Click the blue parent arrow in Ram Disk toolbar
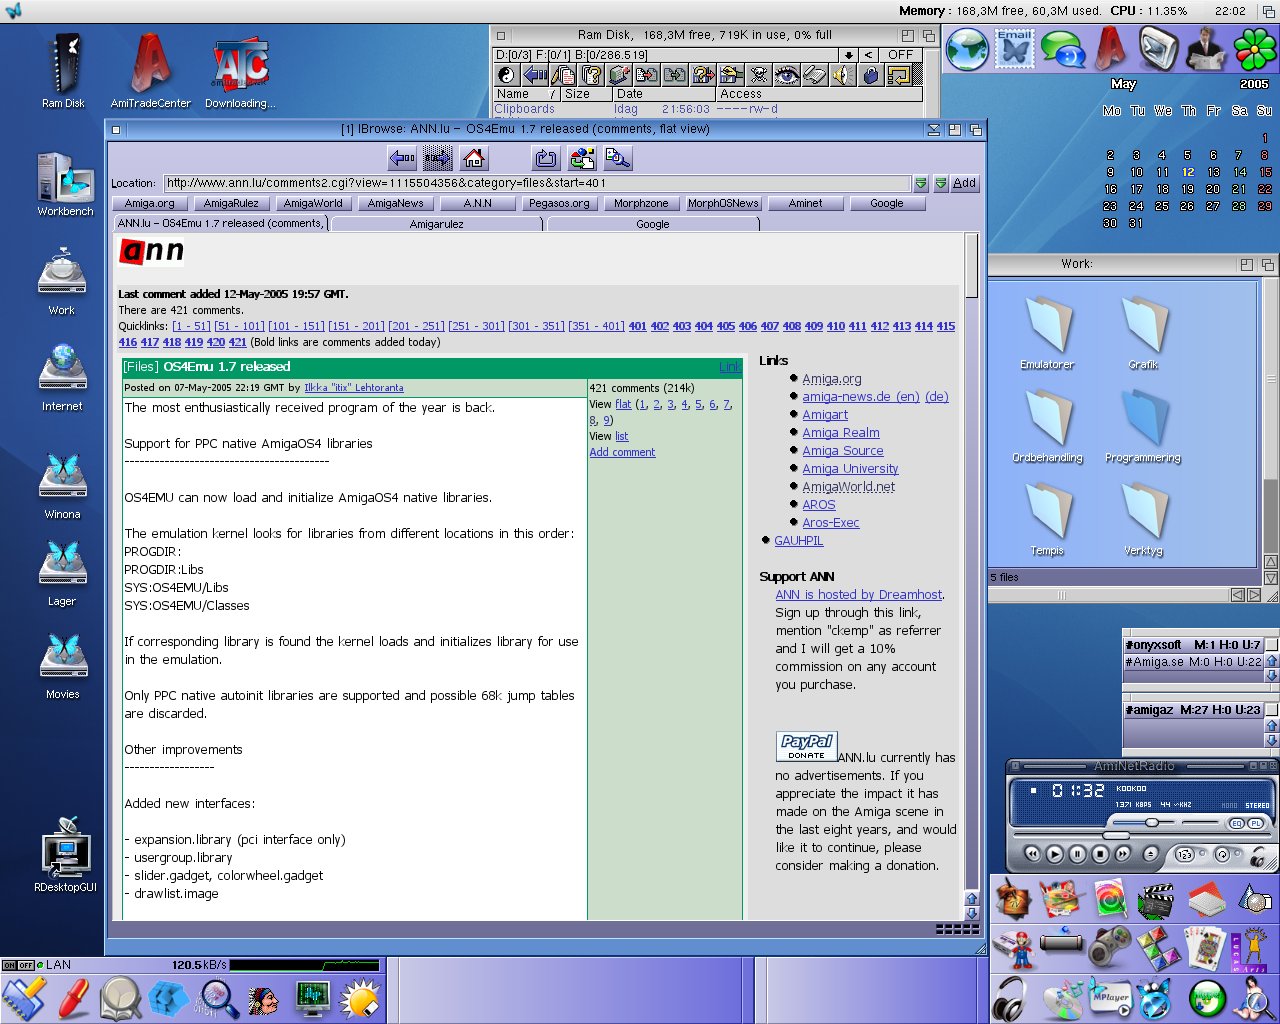1280x1024 pixels. tap(535, 75)
